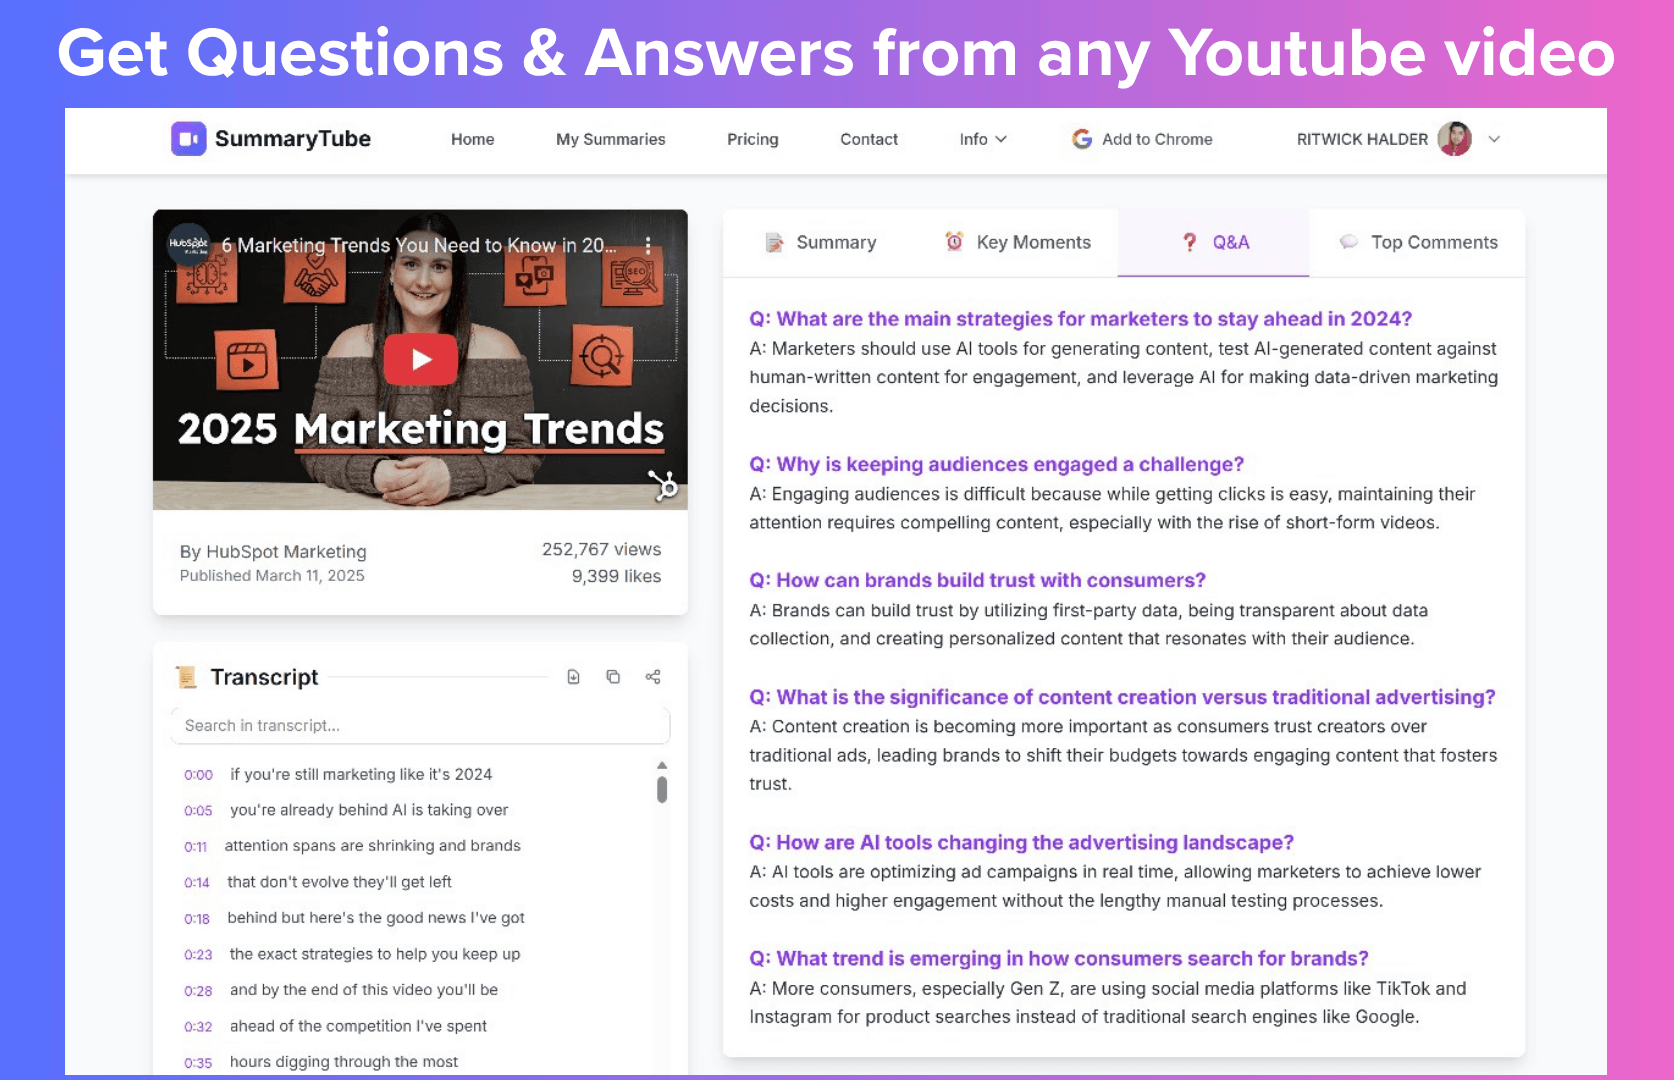This screenshot has height=1080, width=1674.
Task: Copy the transcript to clipboard
Action: coord(613,677)
